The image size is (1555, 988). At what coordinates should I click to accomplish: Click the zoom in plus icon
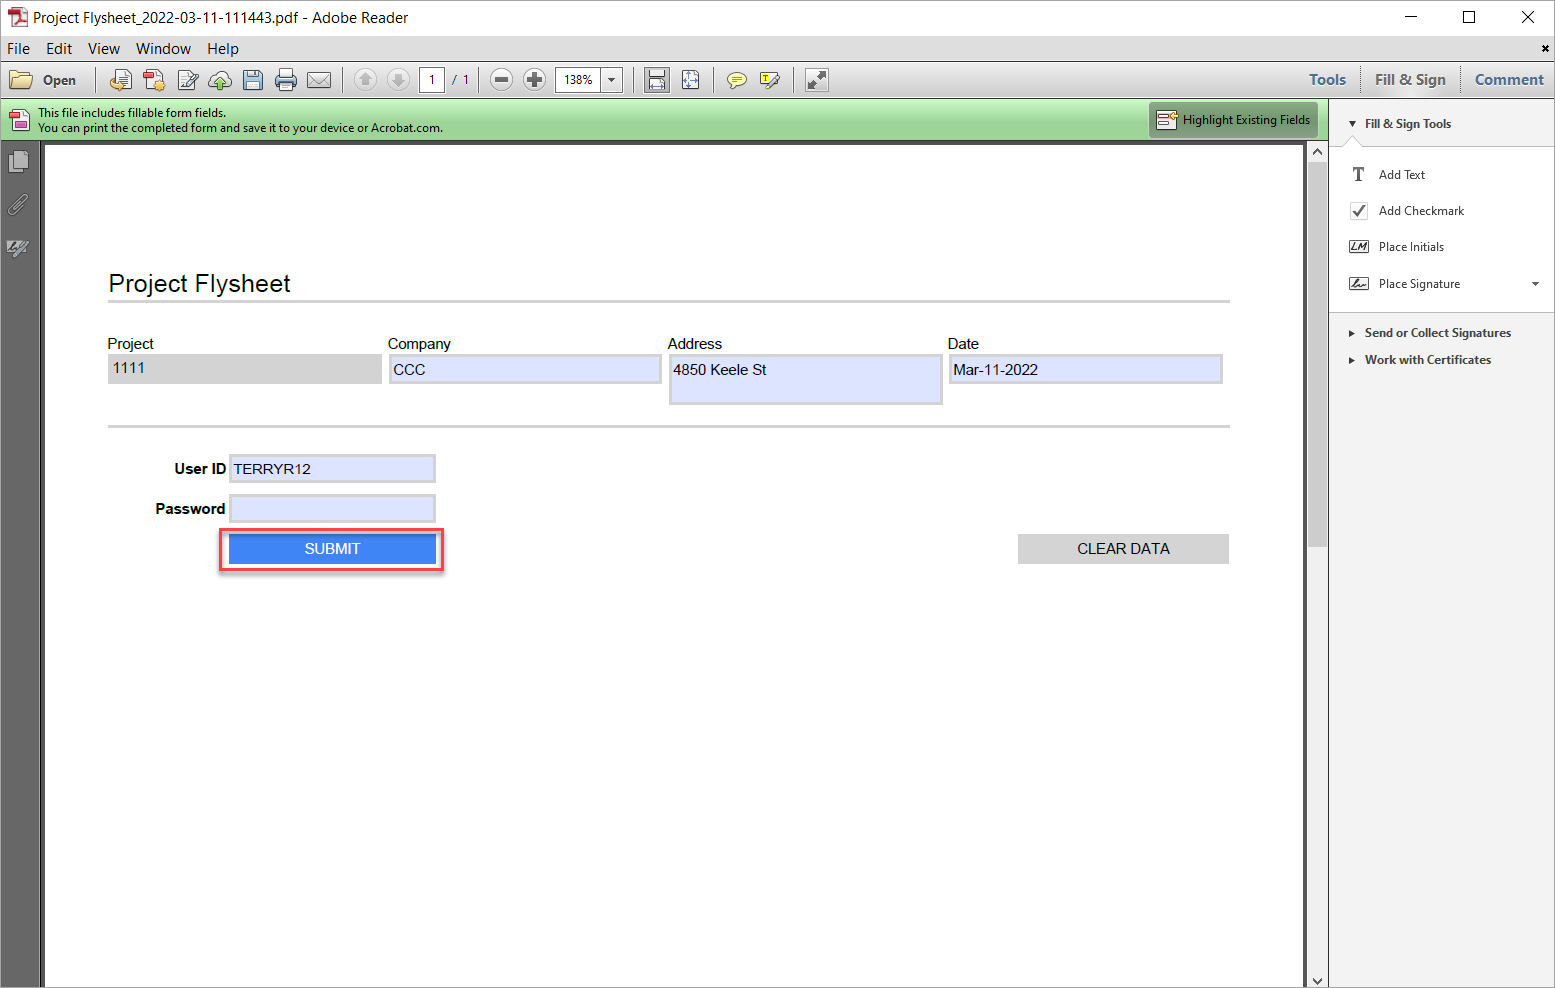[x=535, y=80]
